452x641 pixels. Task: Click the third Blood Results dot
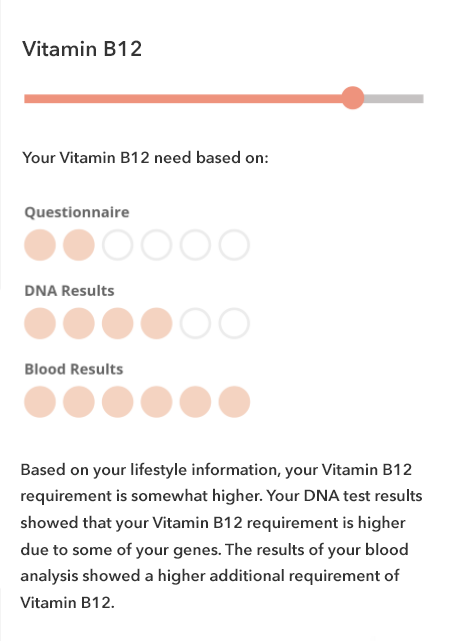point(117,402)
